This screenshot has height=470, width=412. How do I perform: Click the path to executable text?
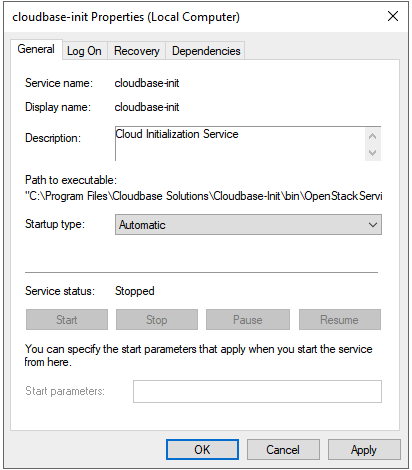tap(204, 196)
